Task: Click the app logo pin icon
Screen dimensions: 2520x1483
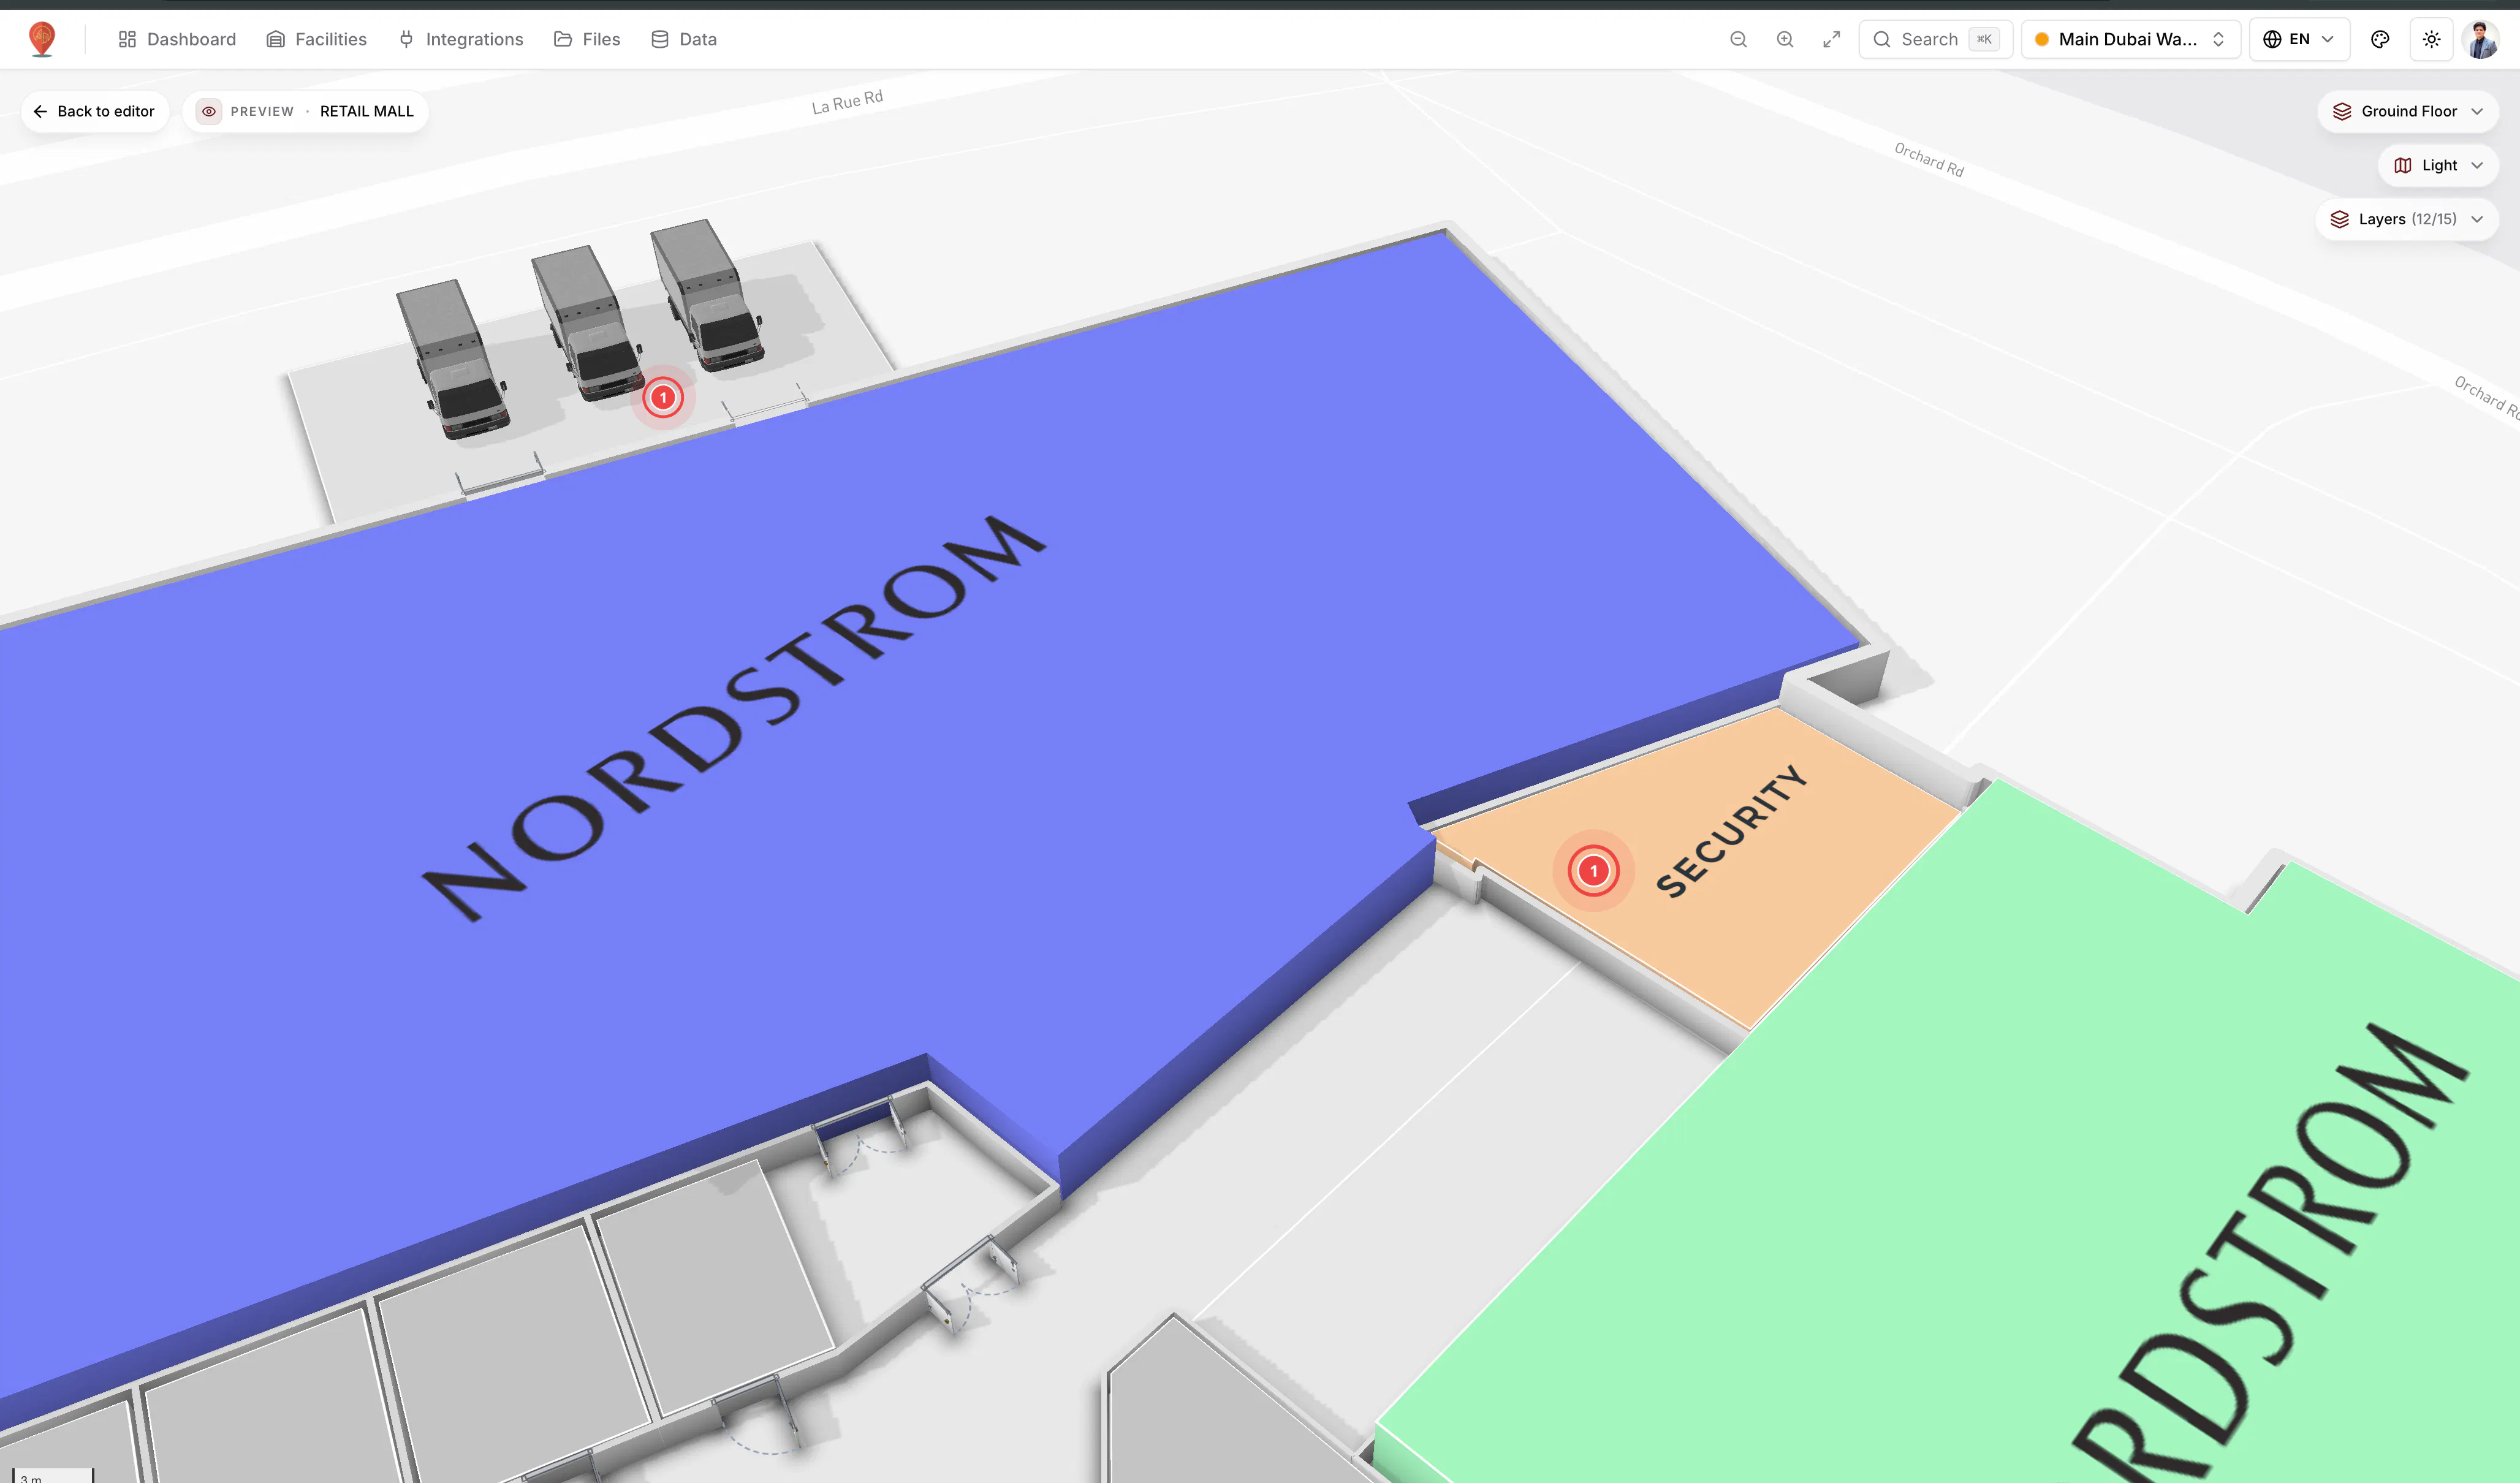Action: pyautogui.click(x=41, y=39)
